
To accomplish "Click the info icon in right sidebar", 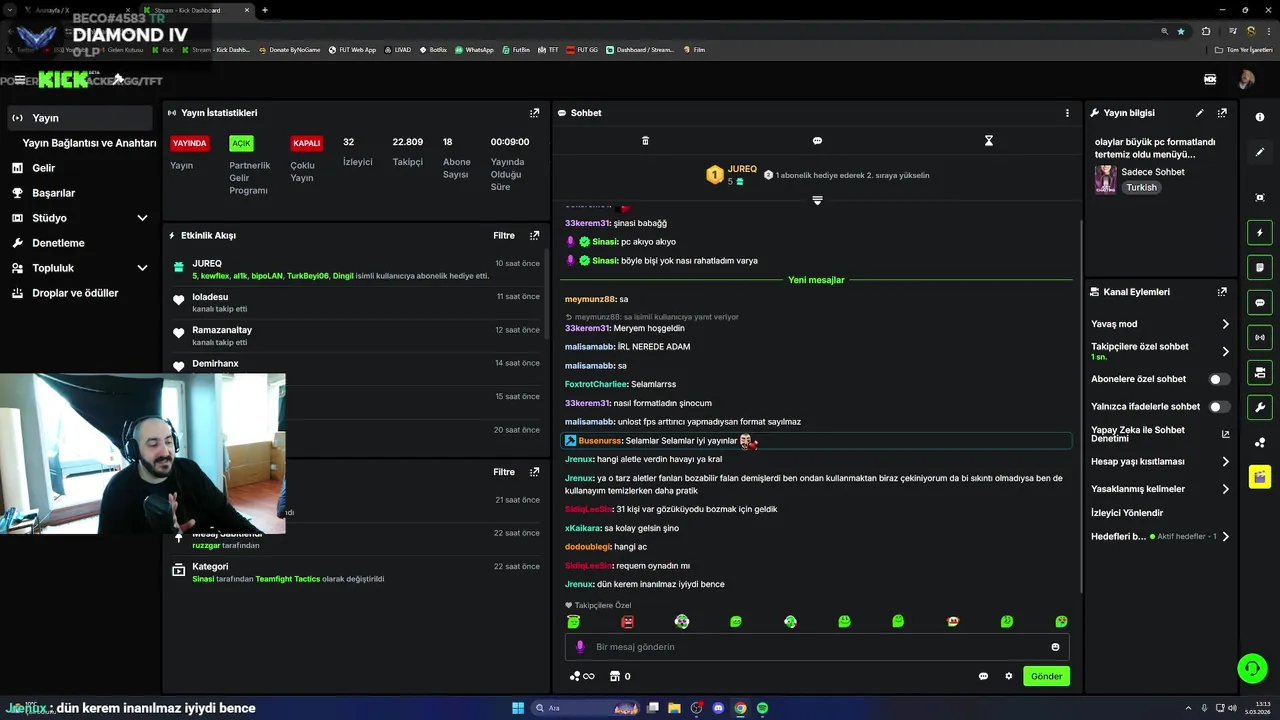I will pos(1260,117).
